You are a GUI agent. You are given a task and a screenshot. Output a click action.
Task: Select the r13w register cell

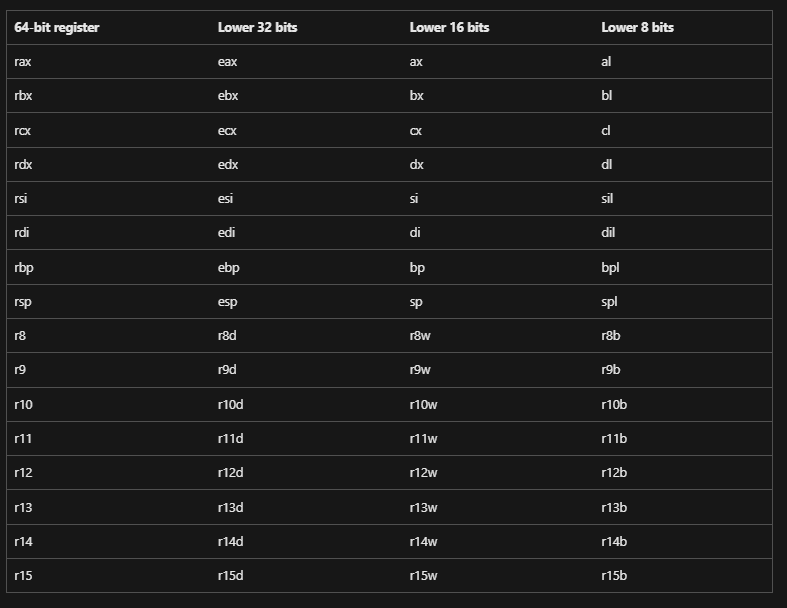coord(423,507)
